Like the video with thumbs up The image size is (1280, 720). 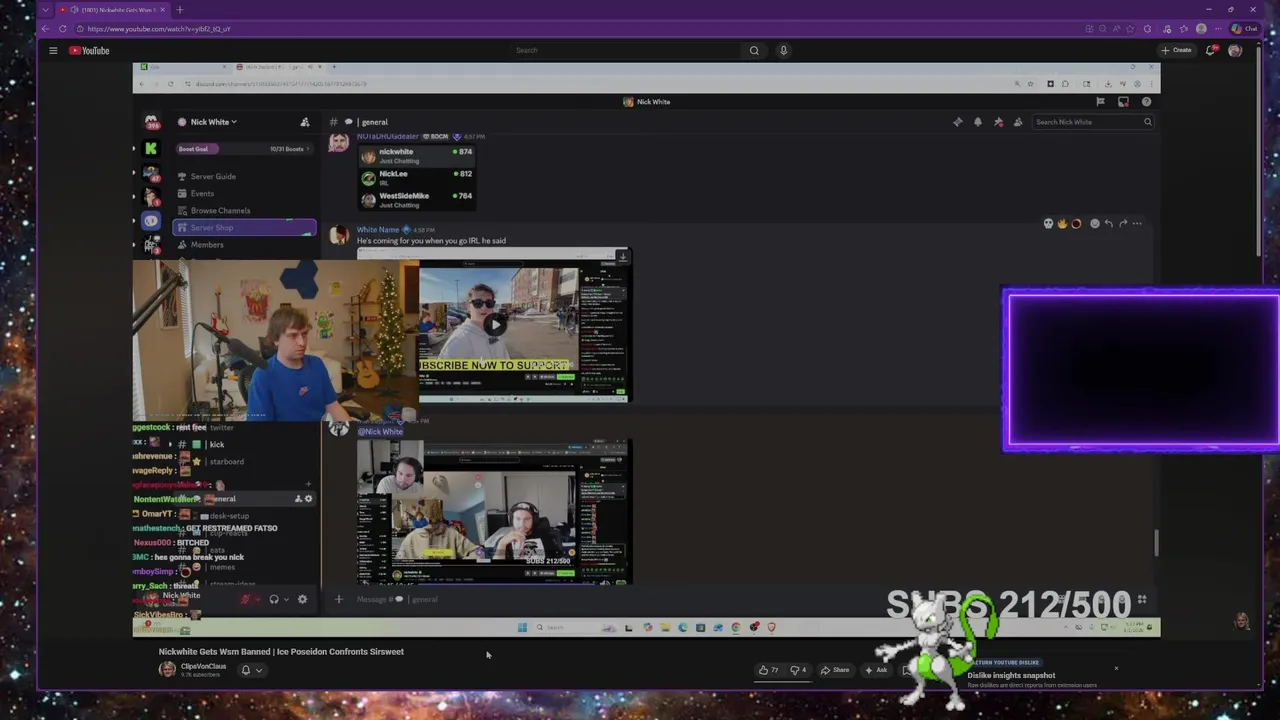point(768,670)
